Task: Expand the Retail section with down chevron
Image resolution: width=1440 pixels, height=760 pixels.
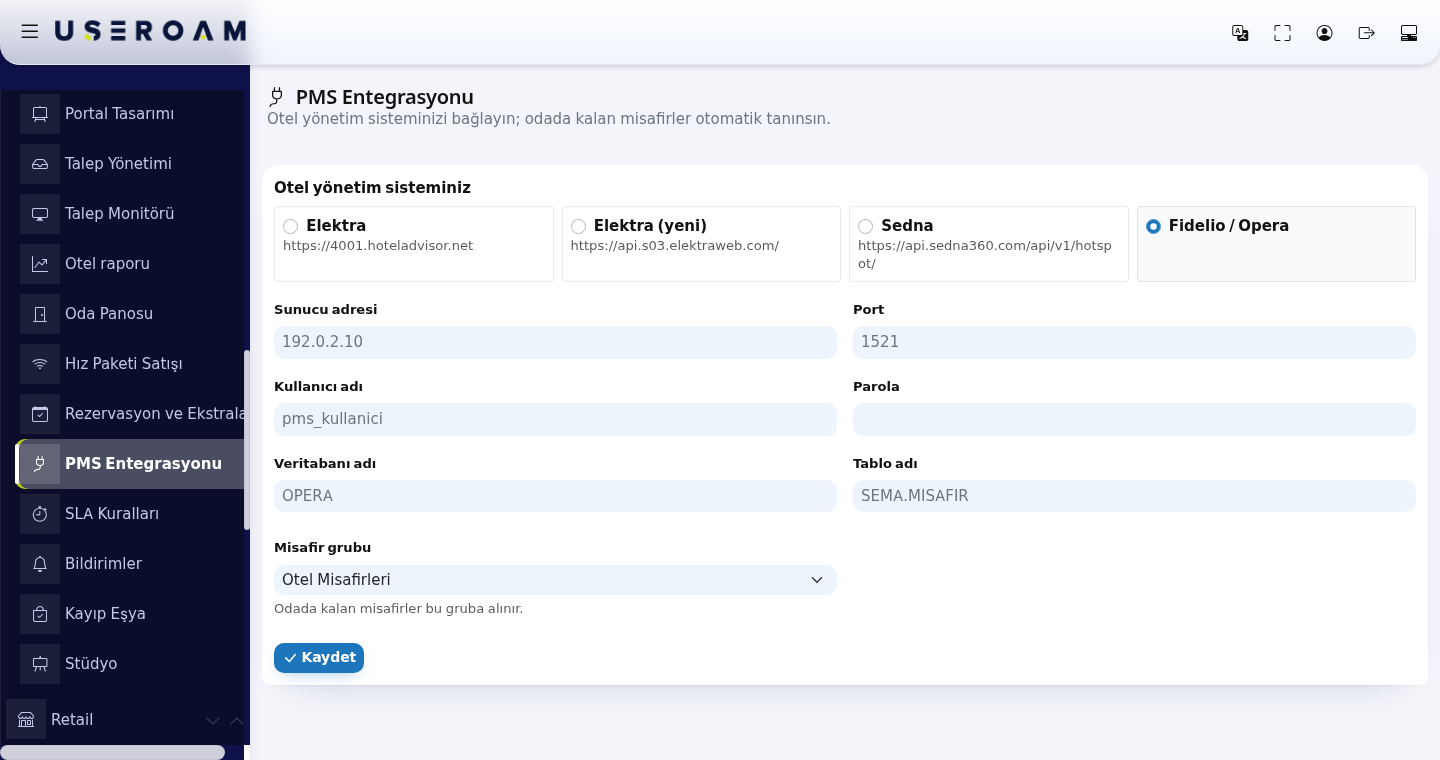Action: point(212,721)
